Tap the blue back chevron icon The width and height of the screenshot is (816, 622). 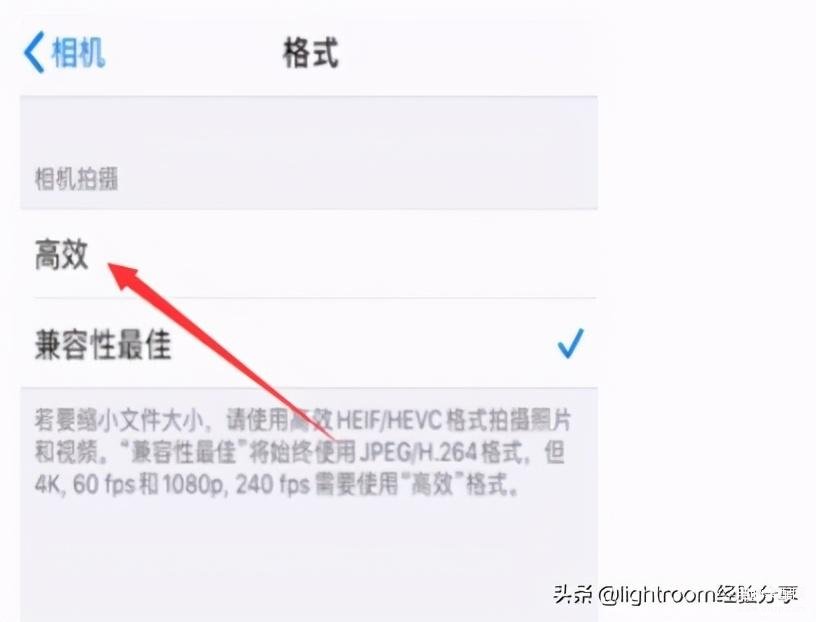point(34,52)
